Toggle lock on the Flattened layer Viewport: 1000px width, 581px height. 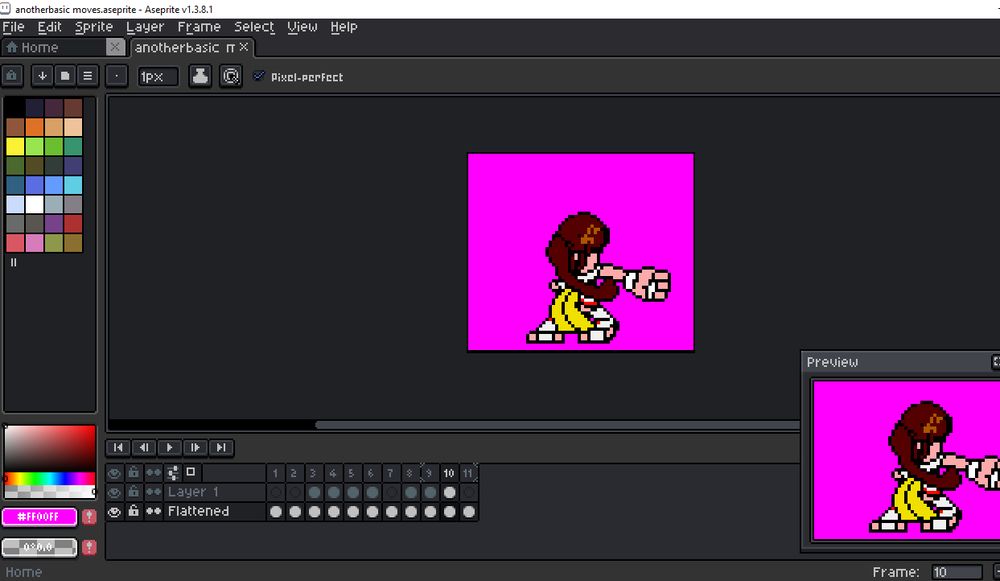133,511
